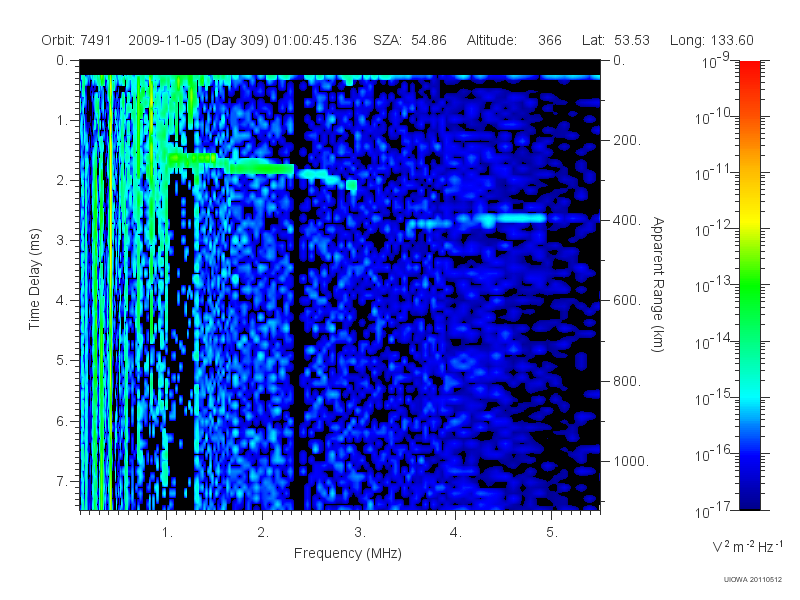Click the 'Orbit: 7491' header text
Viewport: 800px width, 600px height.
pyautogui.click(x=76, y=40)
